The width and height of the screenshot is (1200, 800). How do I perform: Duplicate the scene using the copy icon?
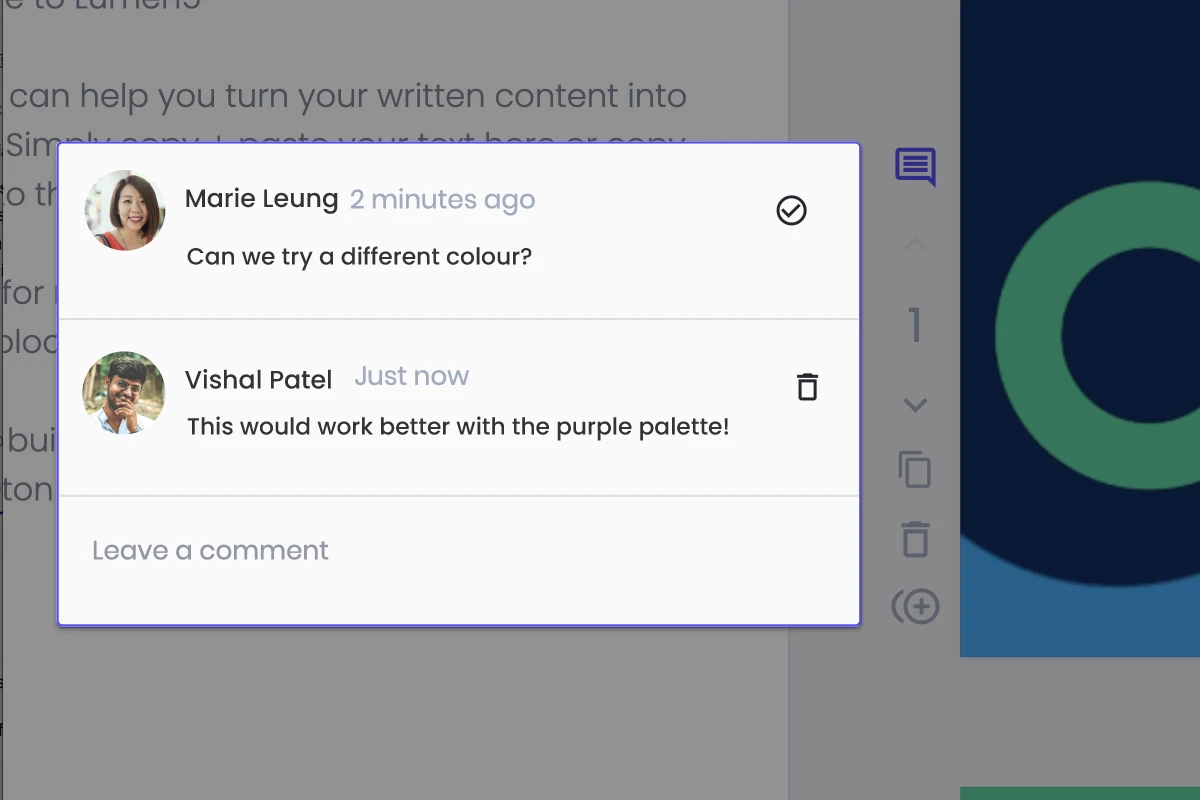pos(915,469)
